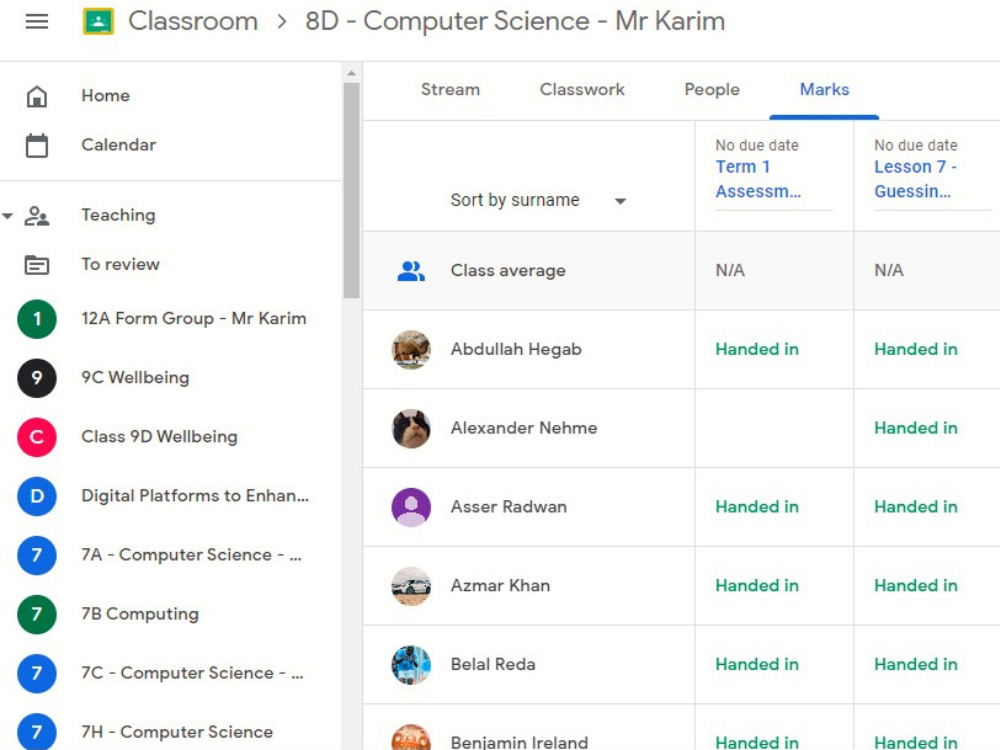Click the sidebar scrollbar thumb
Screen dimensions: 1000x750
click(351, 191)
